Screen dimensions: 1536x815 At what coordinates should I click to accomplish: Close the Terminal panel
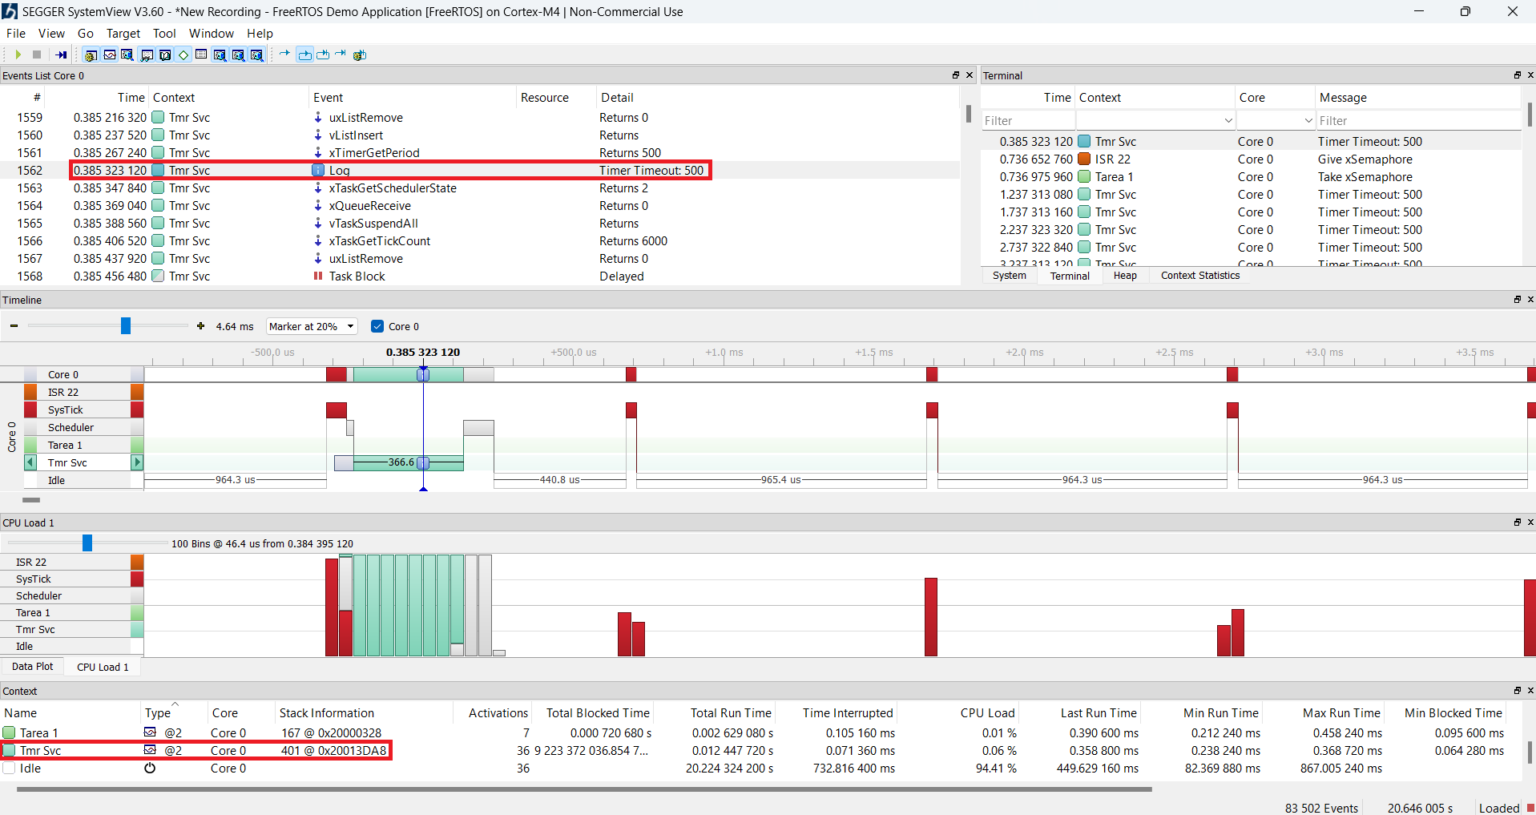pyautogui.click(x=1530, y=75)
